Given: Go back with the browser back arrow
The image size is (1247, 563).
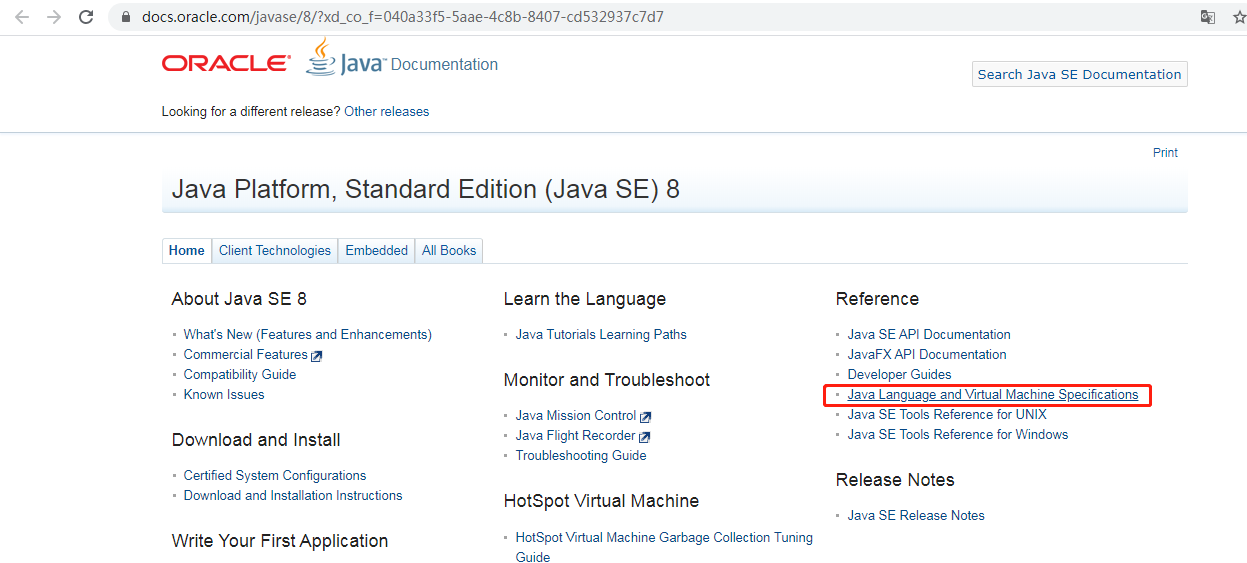Looking at the screenshot, I should click(x=22, y=17).
